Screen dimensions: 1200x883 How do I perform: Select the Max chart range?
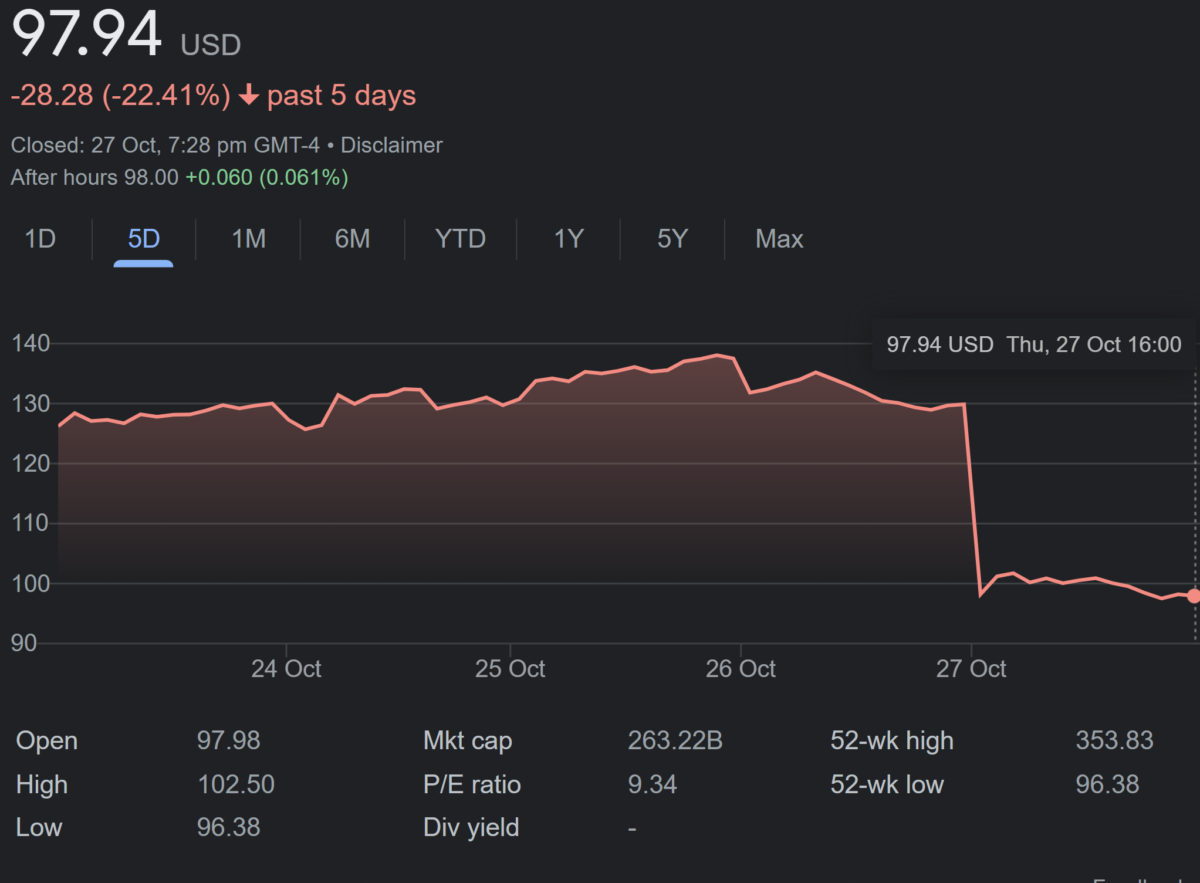779,239
